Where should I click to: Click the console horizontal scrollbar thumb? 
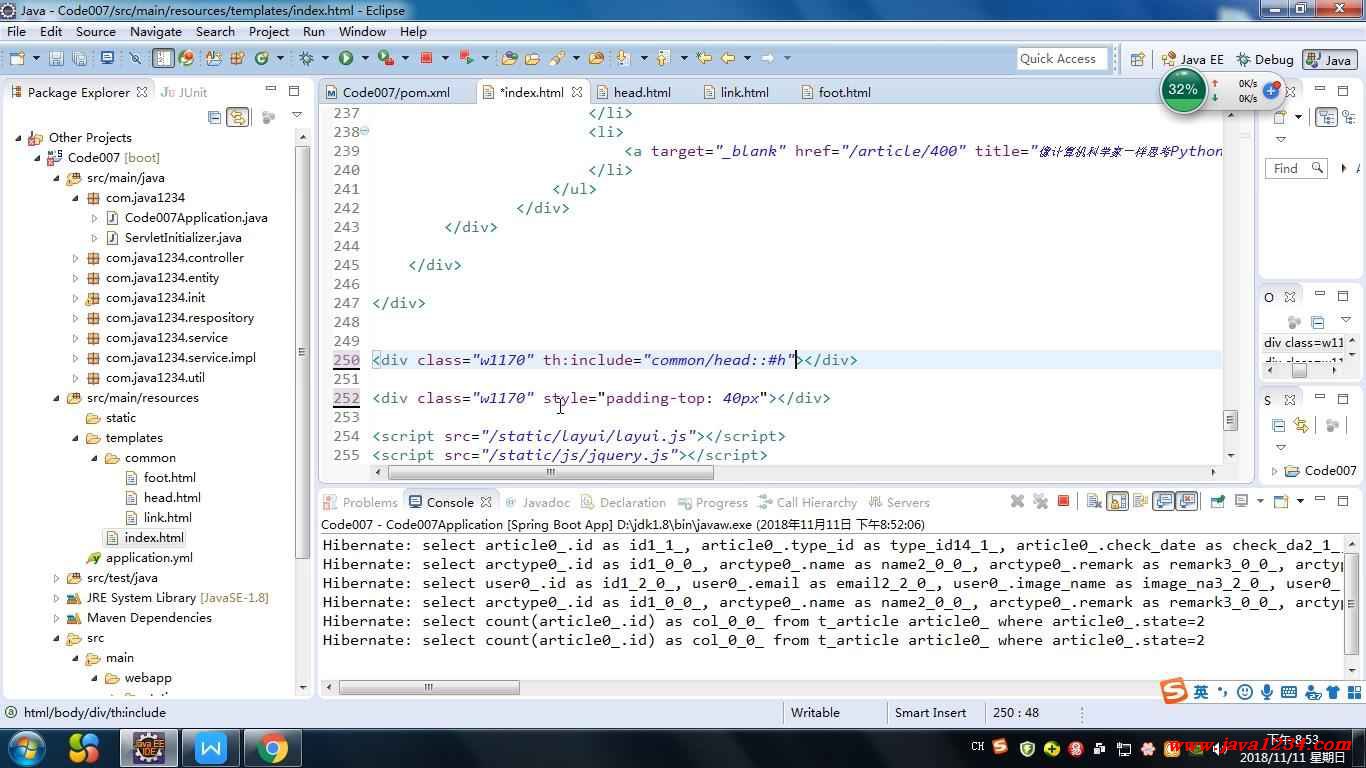click(x=429, y=687)
